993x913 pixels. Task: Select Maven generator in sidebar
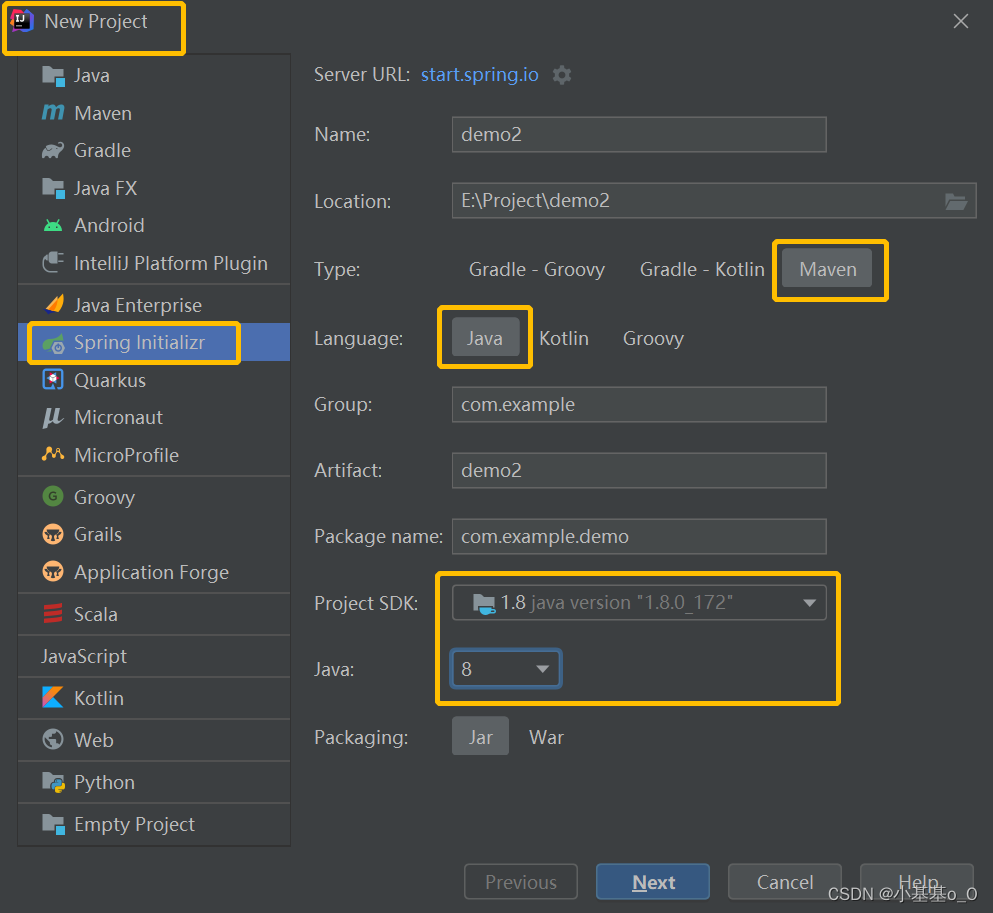(154, 113)
